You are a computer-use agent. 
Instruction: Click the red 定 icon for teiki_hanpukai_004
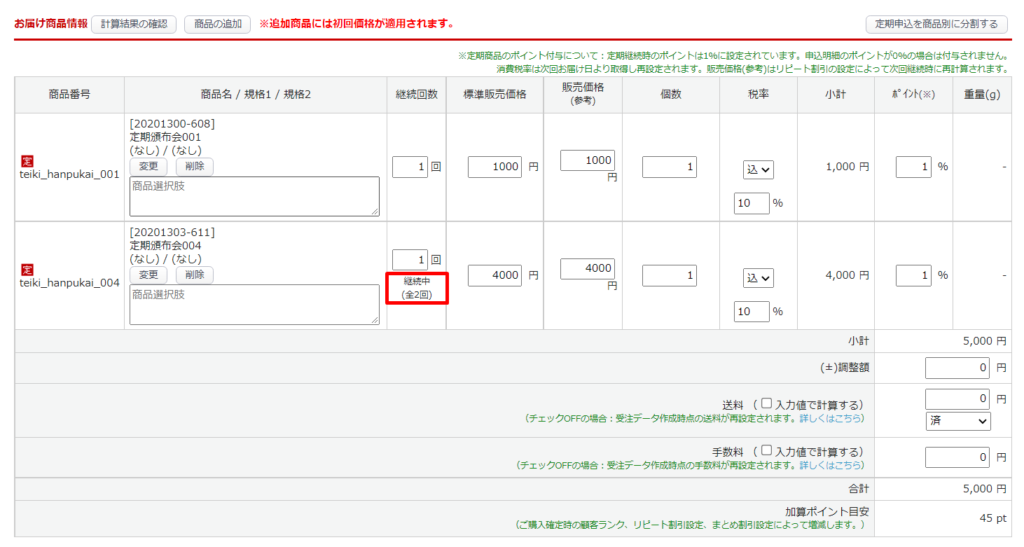[27, 269]
